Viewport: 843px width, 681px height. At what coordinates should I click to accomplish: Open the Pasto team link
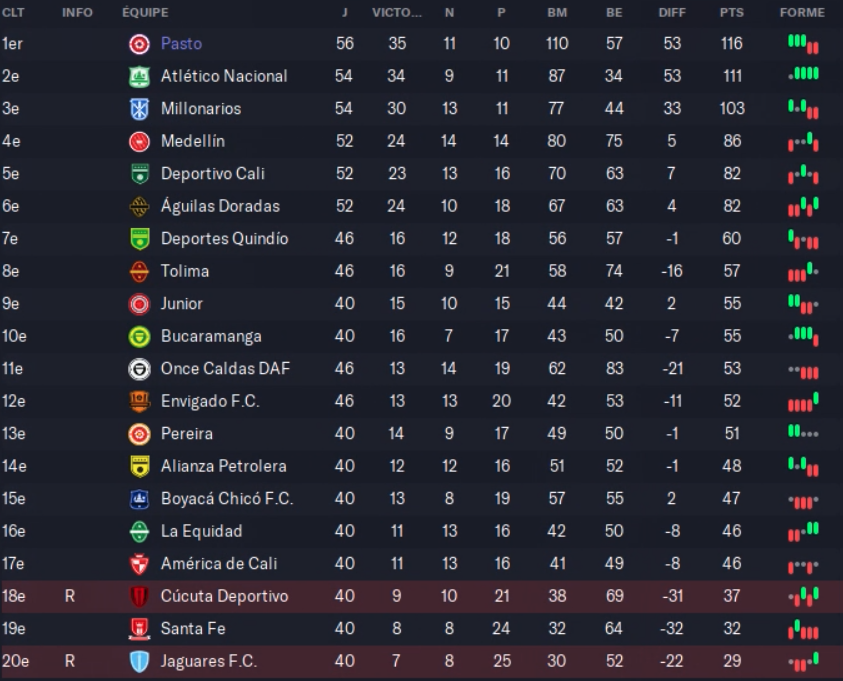pos(181,44)
